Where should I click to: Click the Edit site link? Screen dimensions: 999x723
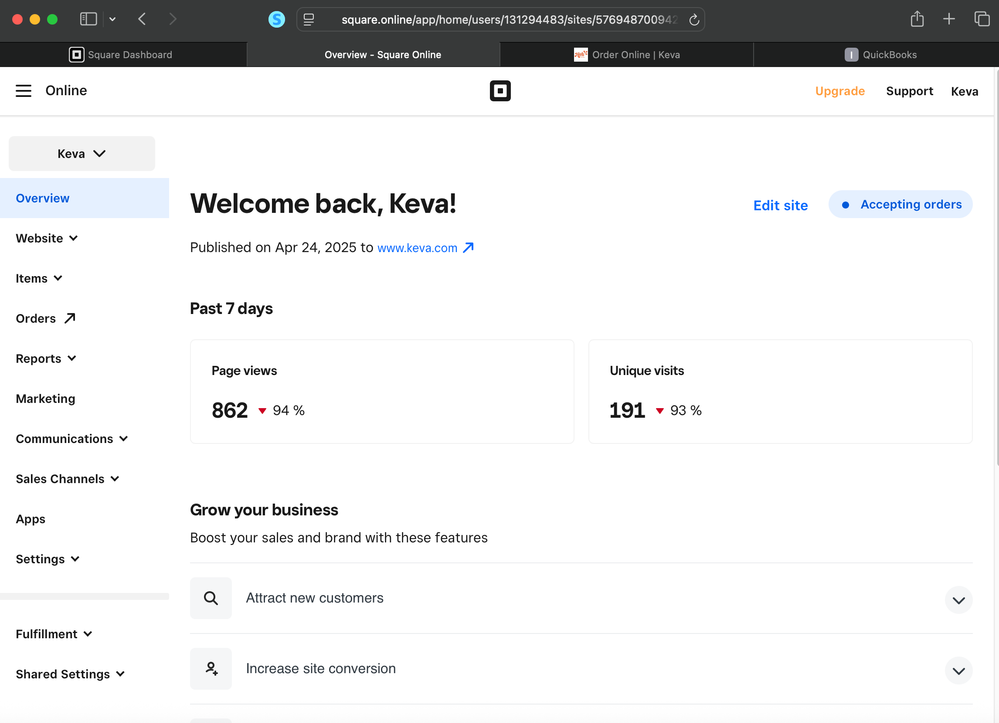(x=780, y=205)
